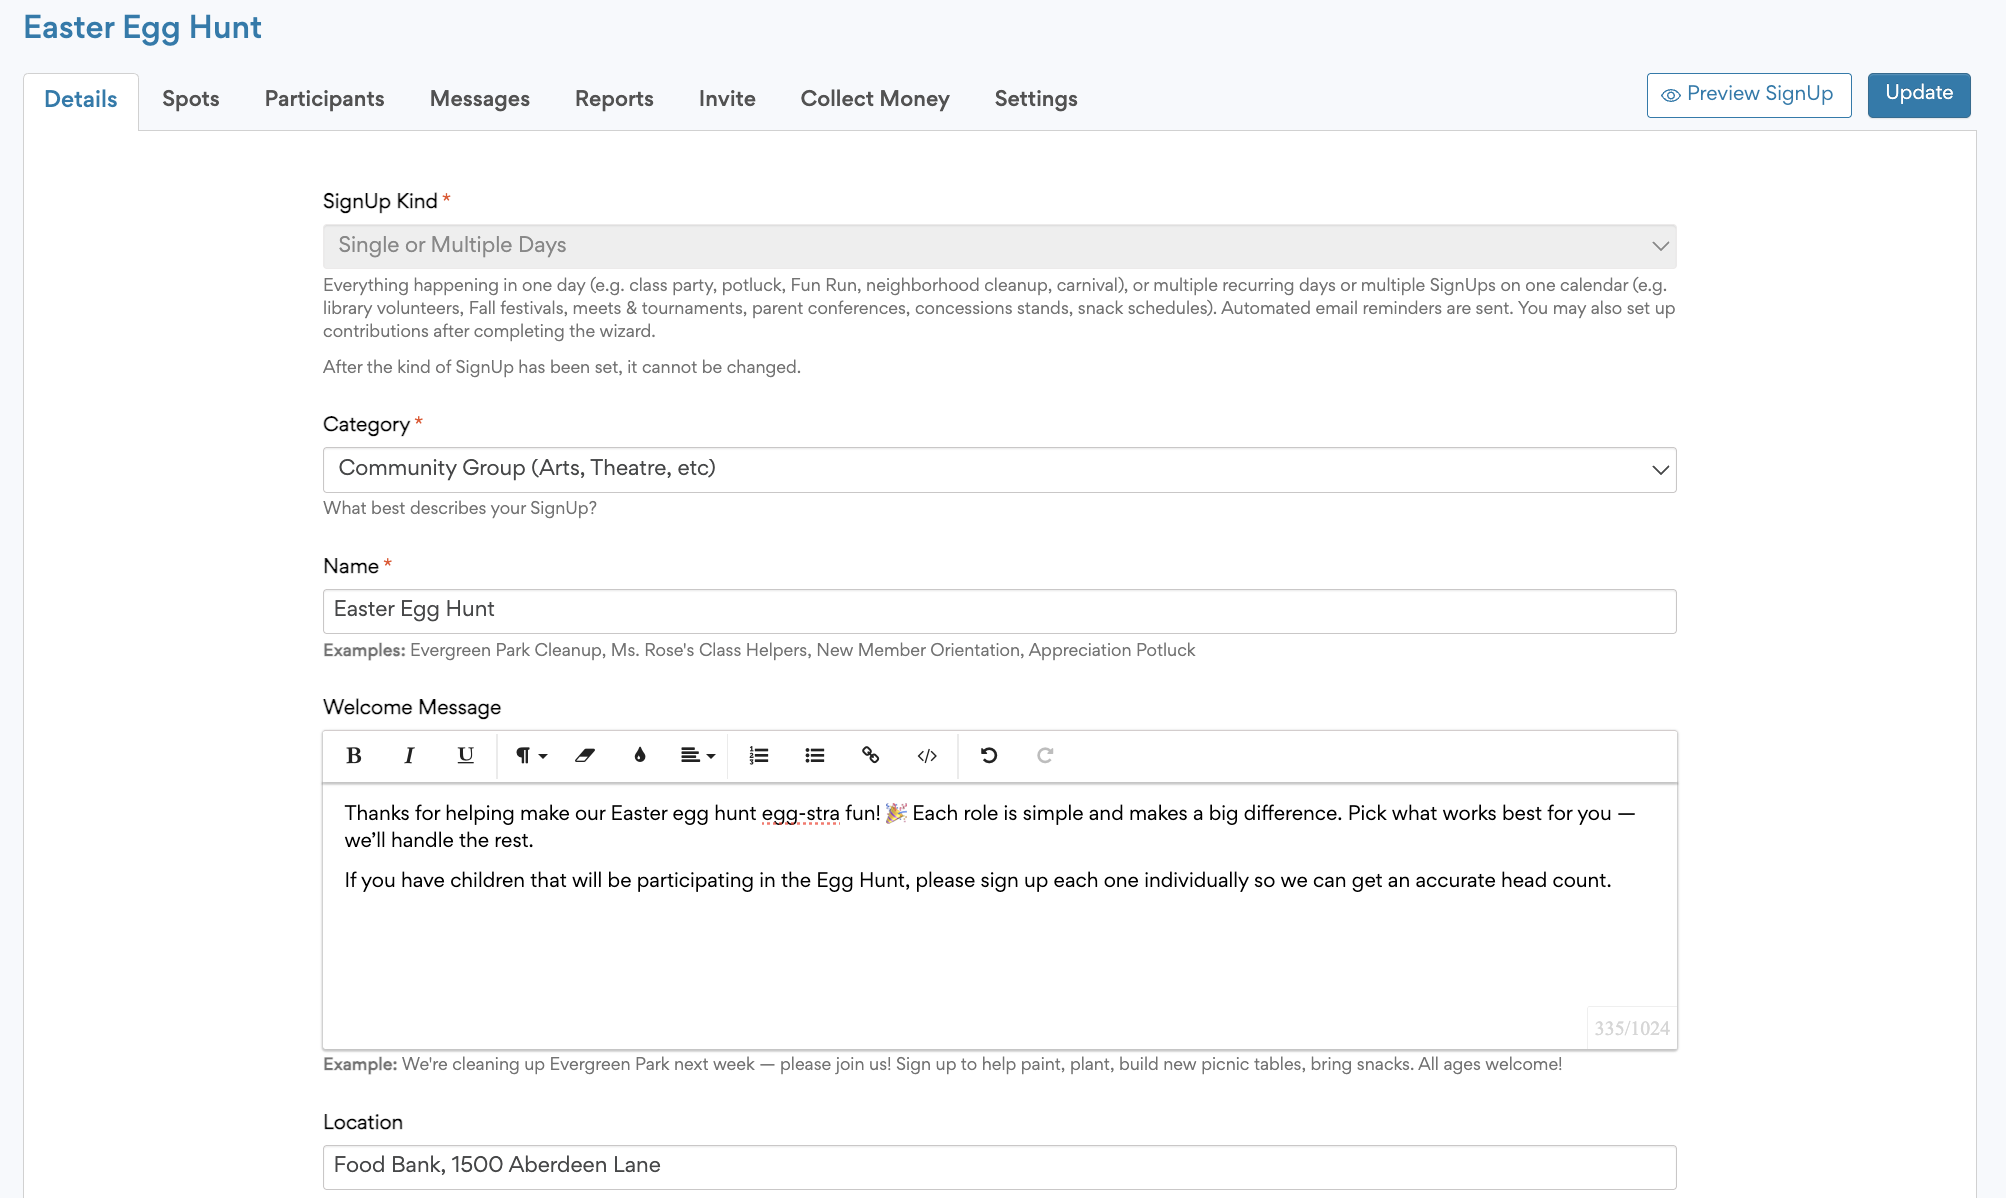Open the Collect Money tab
Viewport: 2006px width, 1198px height.
[874, 99]
